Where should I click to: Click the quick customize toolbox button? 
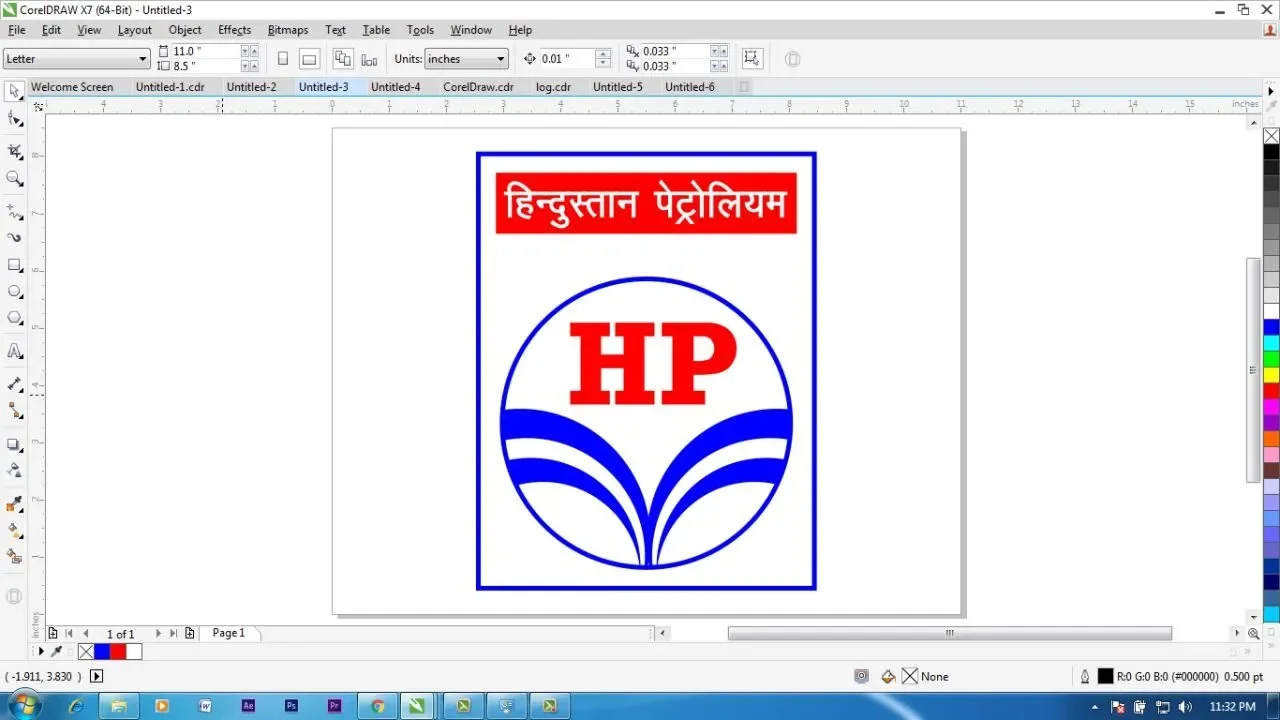14,596
